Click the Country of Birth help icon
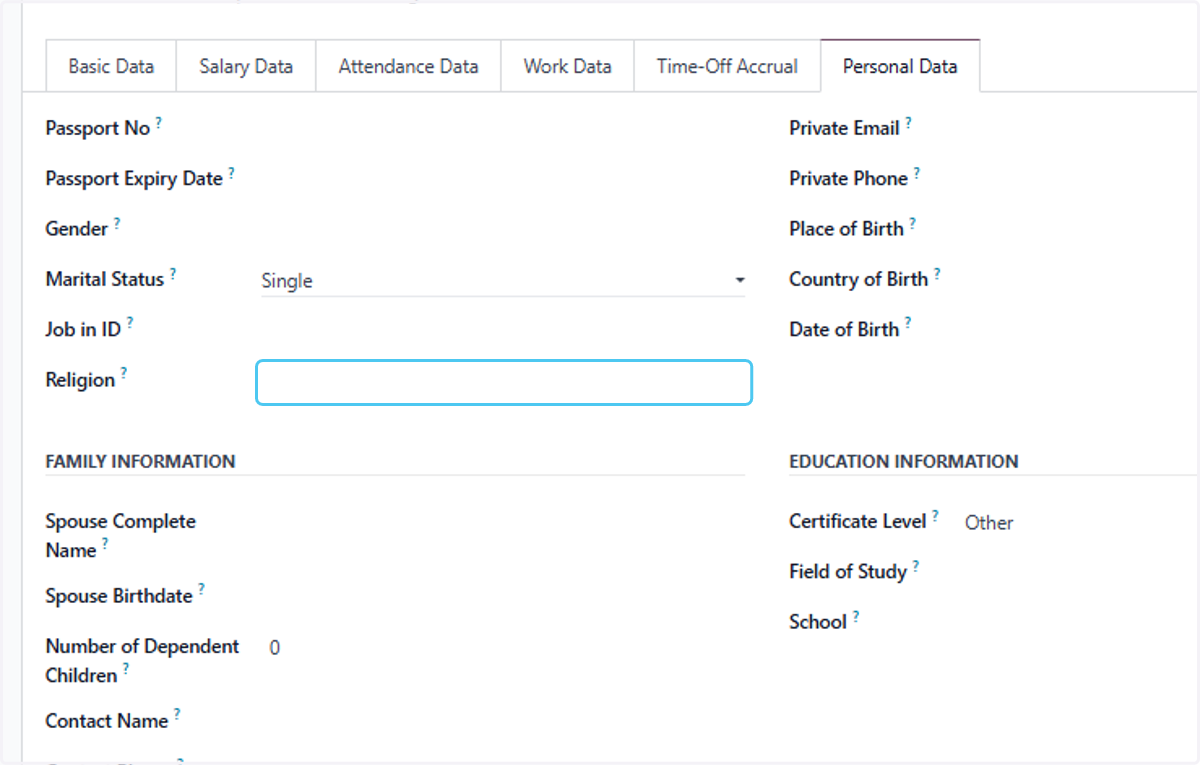 [937, 272]
